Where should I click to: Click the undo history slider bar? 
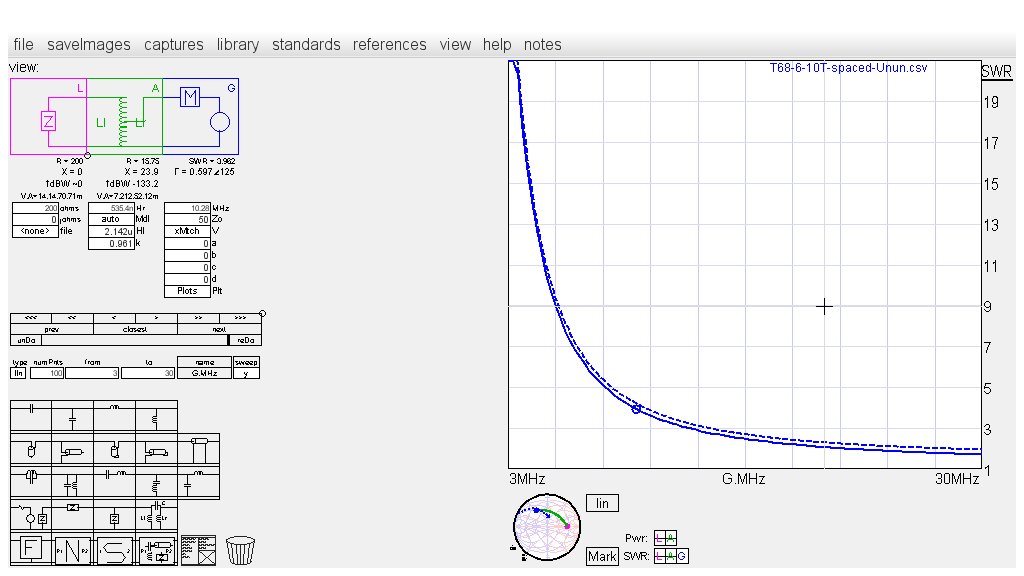135,340
